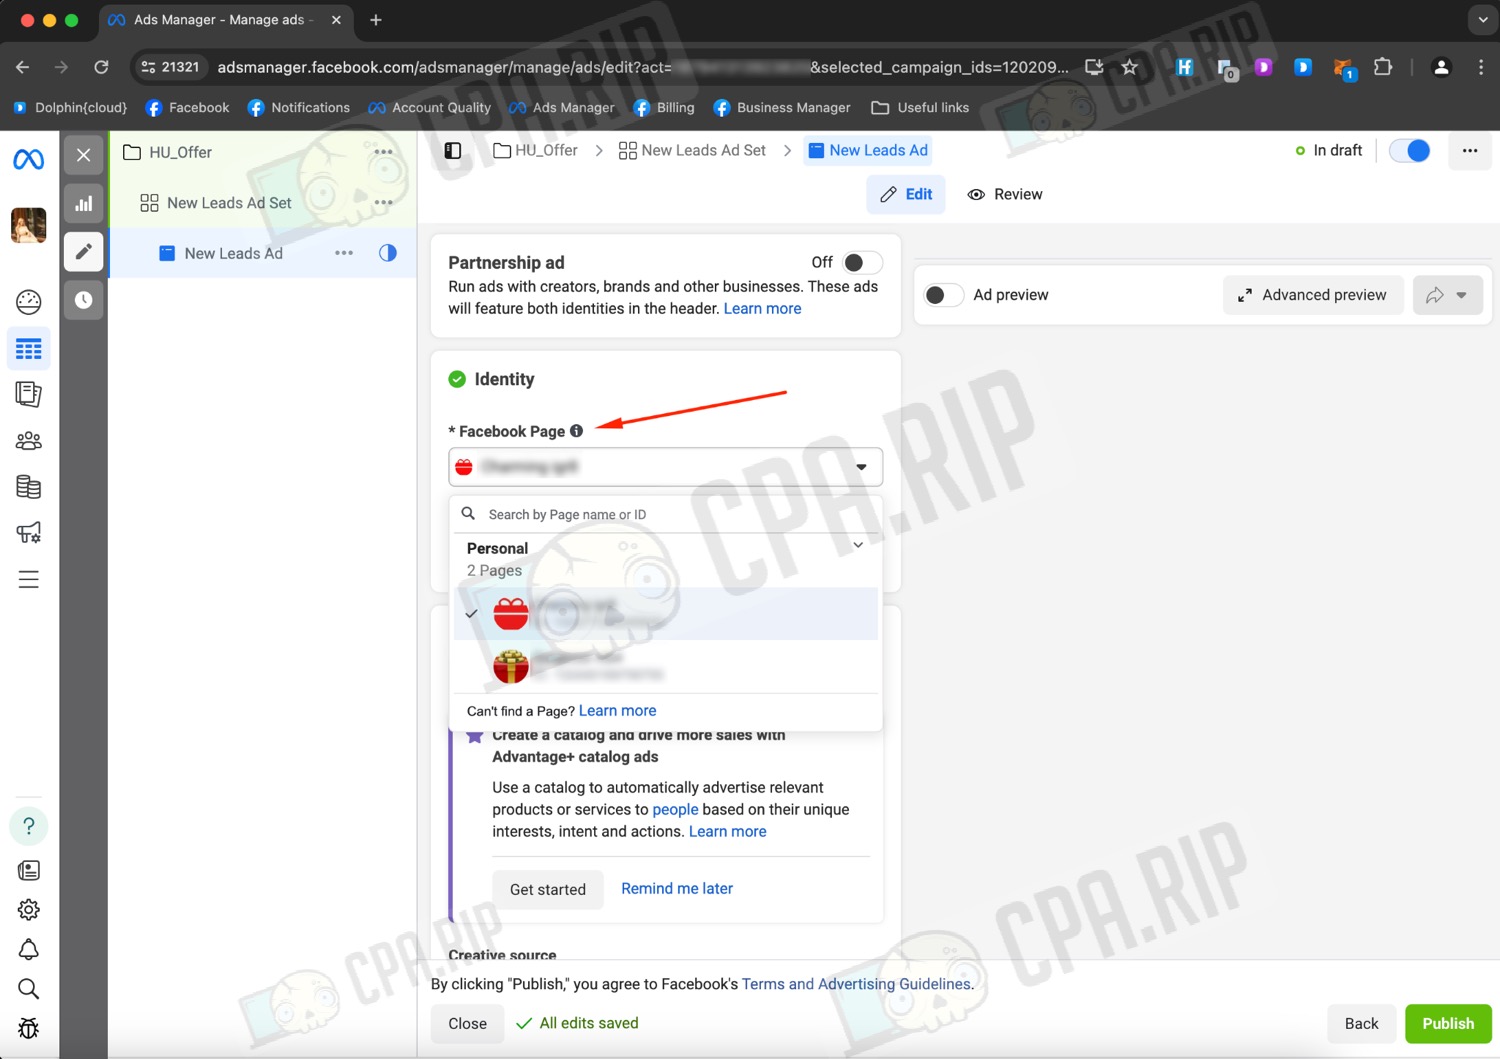Collapse the Personal pages group

click(858, 545)
